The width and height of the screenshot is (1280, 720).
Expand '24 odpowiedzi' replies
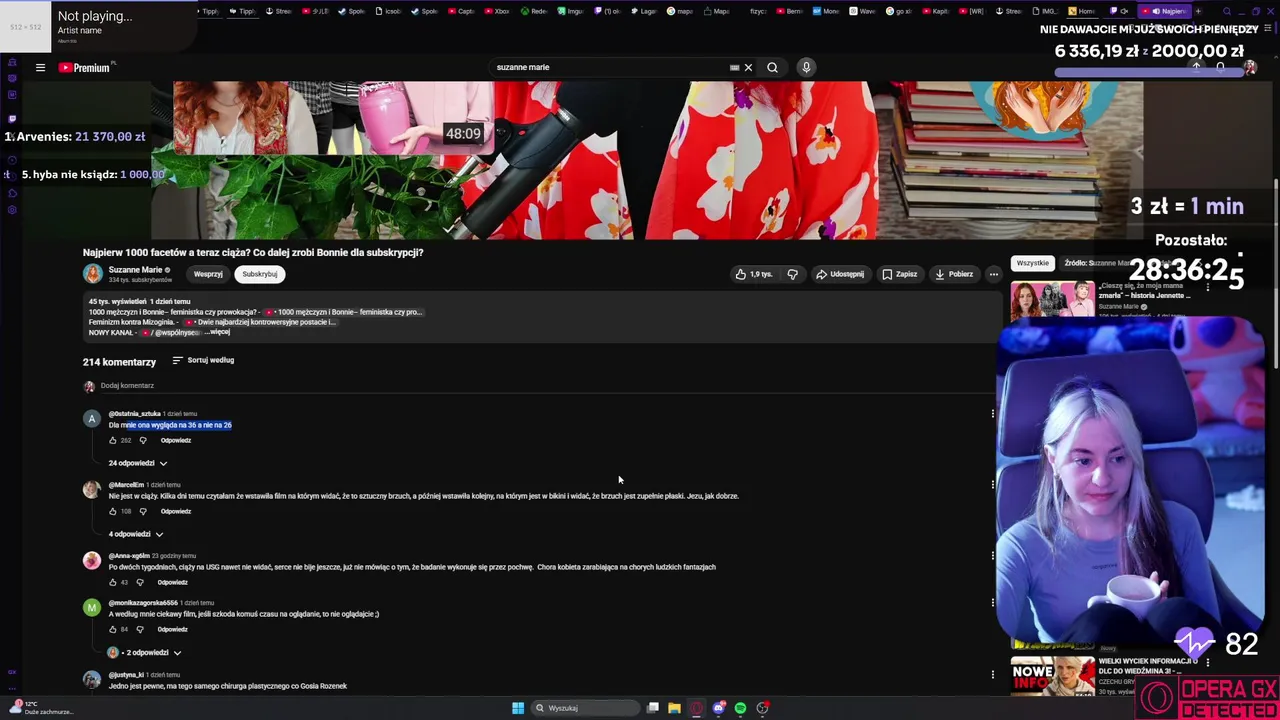pos(138,463)
